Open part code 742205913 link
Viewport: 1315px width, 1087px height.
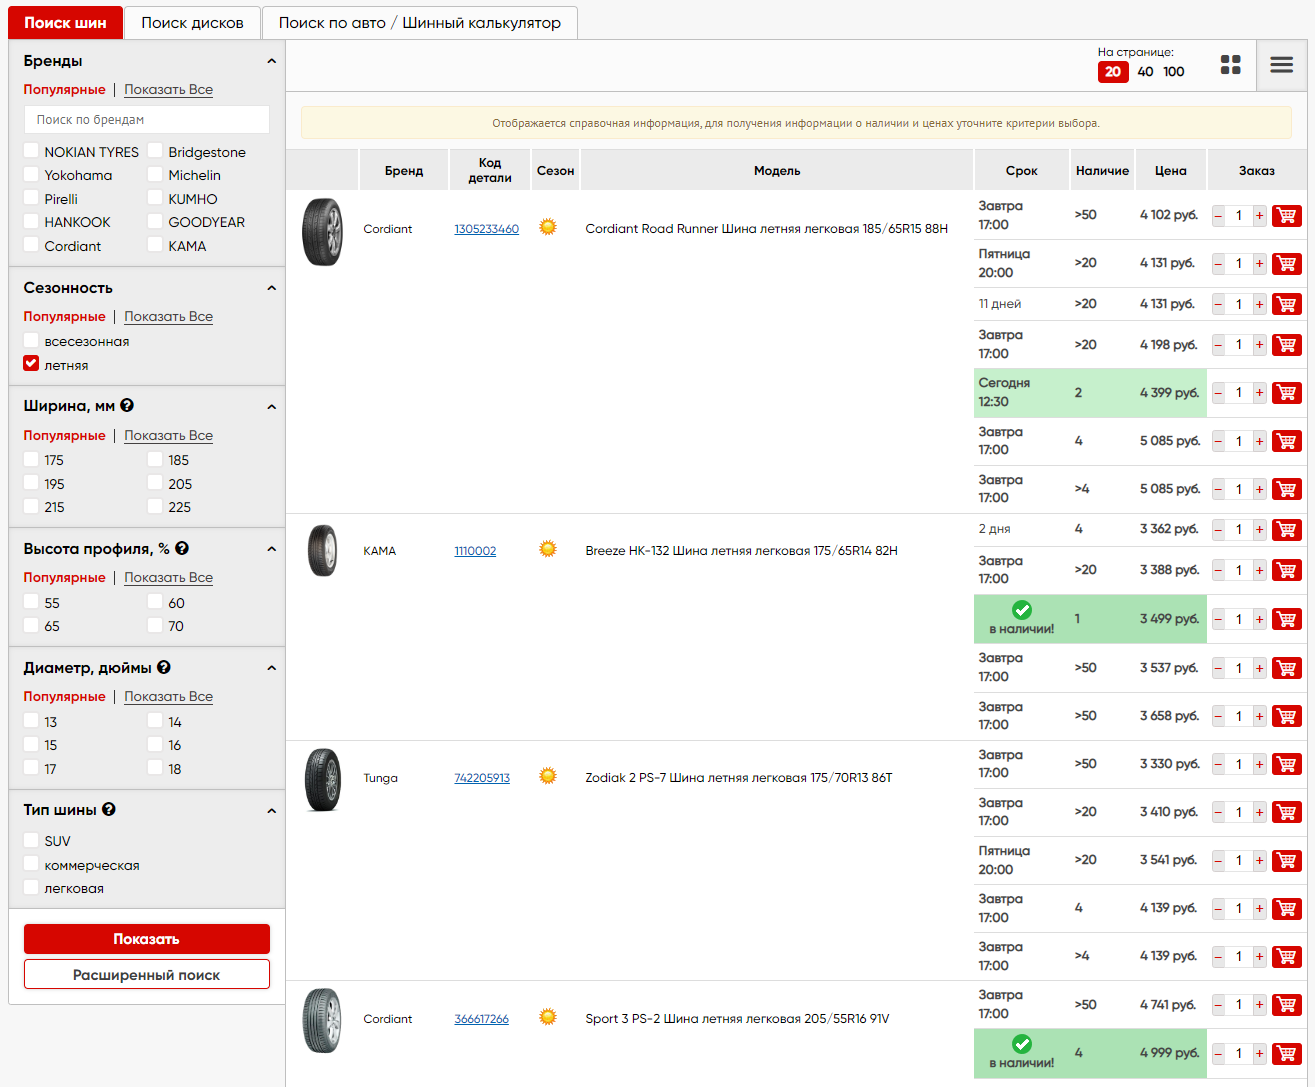coord(482,778)
